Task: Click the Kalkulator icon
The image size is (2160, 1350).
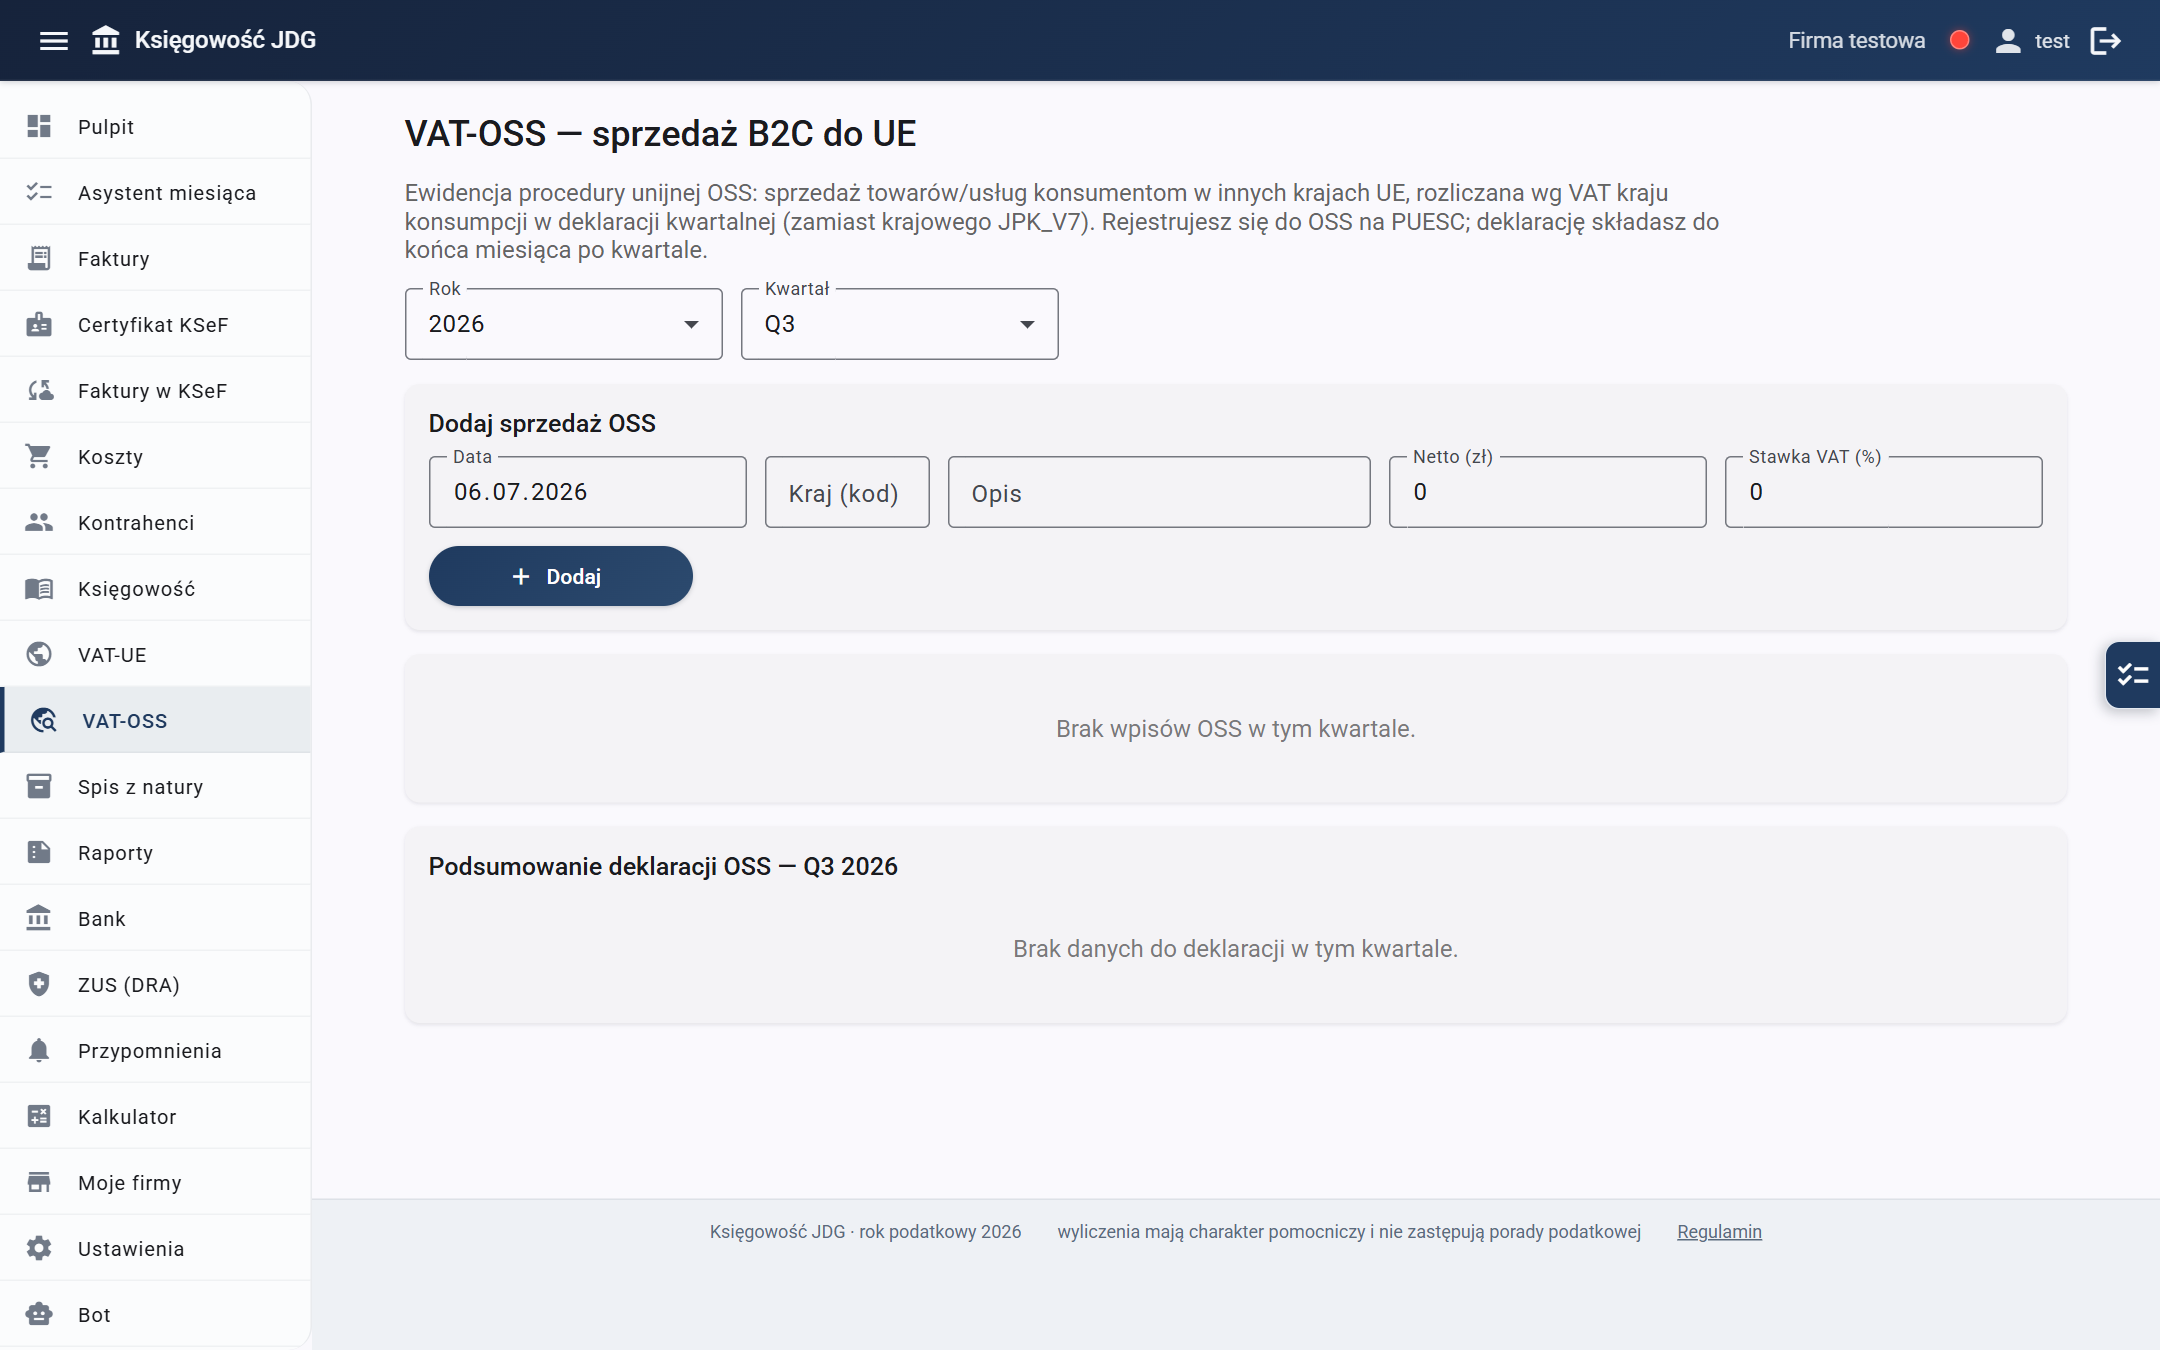Action: 39,1116
